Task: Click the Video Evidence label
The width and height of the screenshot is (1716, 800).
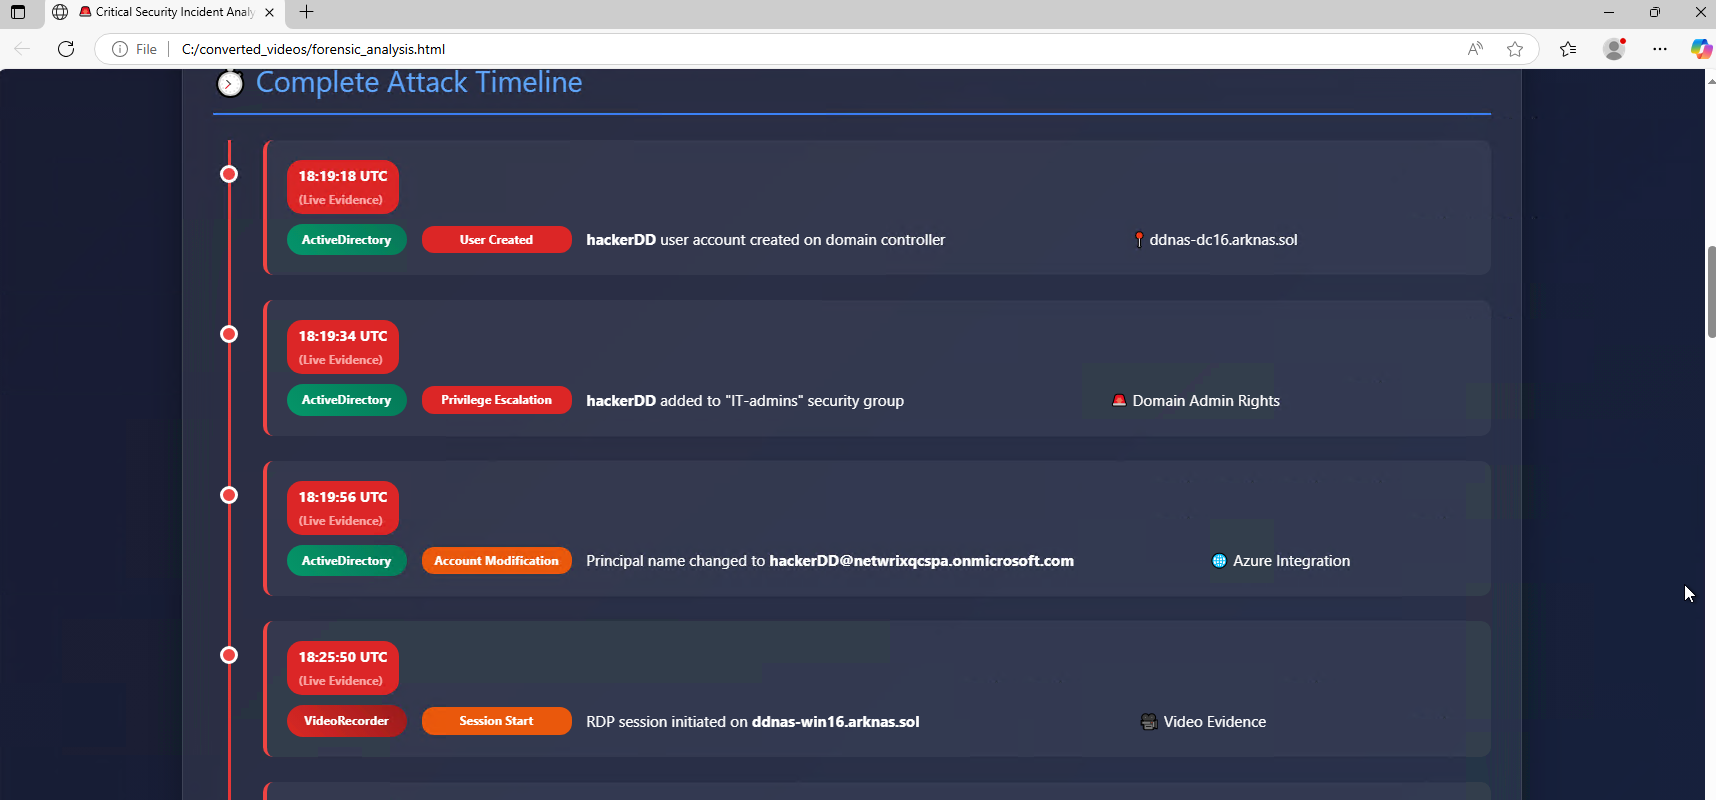Action: 1215,722
